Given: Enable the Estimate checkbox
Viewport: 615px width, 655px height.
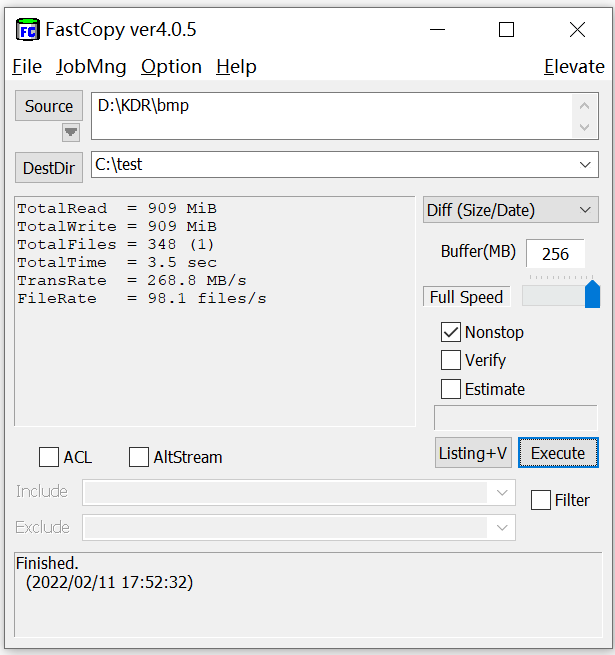Looking at the screenshot, I should (451, 389).
